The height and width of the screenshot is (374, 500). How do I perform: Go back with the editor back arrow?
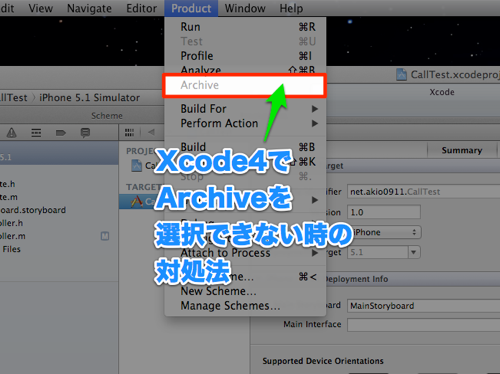click(151, 132)
